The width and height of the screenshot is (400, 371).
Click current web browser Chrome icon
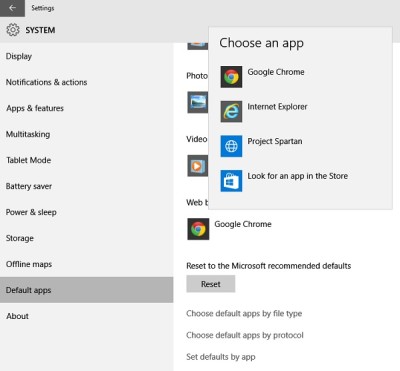click(x=198, y=229)
